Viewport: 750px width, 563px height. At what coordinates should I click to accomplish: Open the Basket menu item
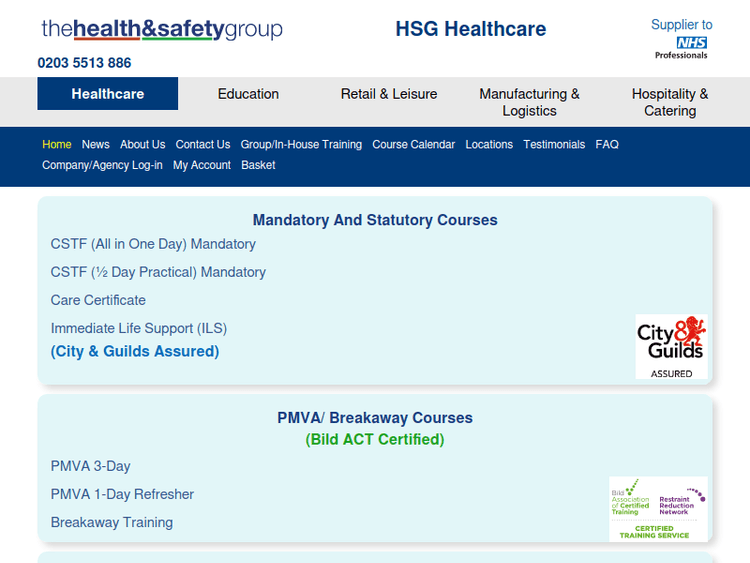click(x=258, y=165)
